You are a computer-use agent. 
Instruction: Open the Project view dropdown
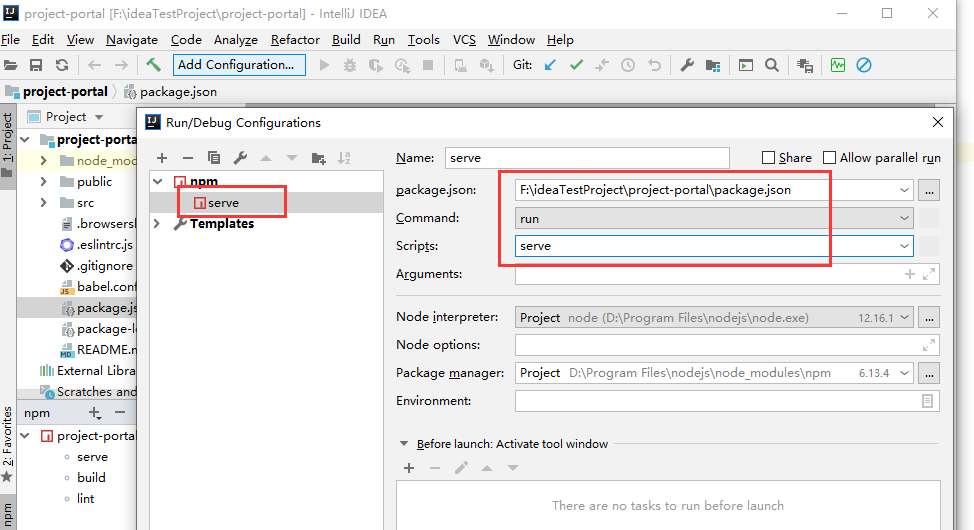point(99,117)
